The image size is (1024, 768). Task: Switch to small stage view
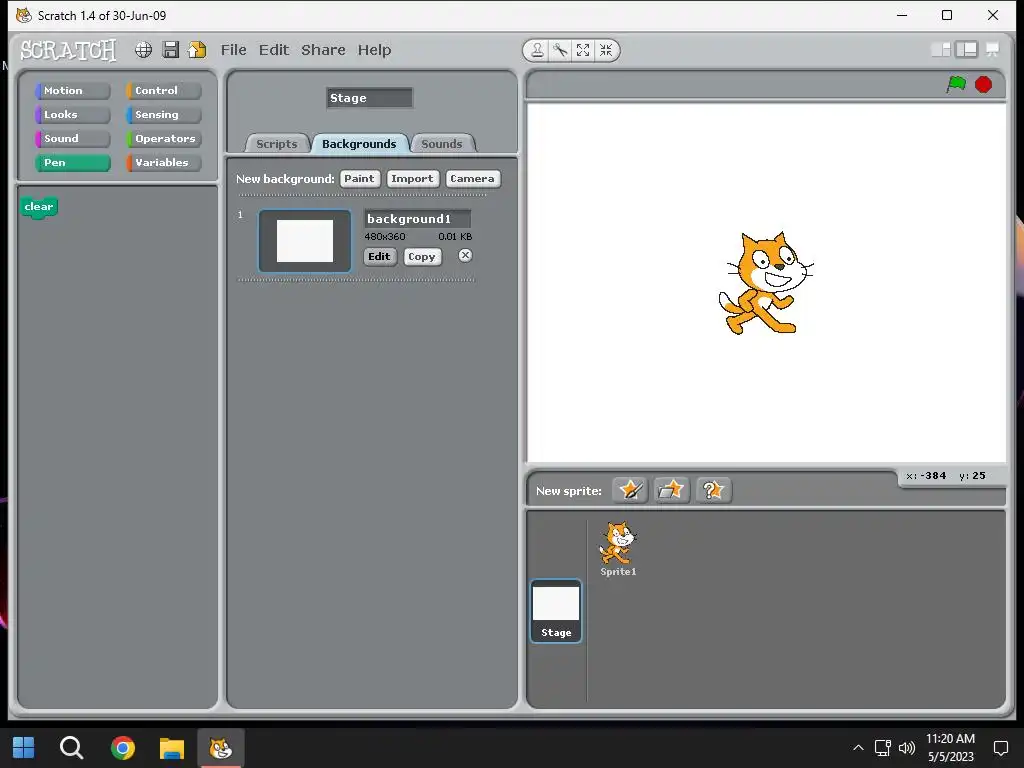coord(941,50)
